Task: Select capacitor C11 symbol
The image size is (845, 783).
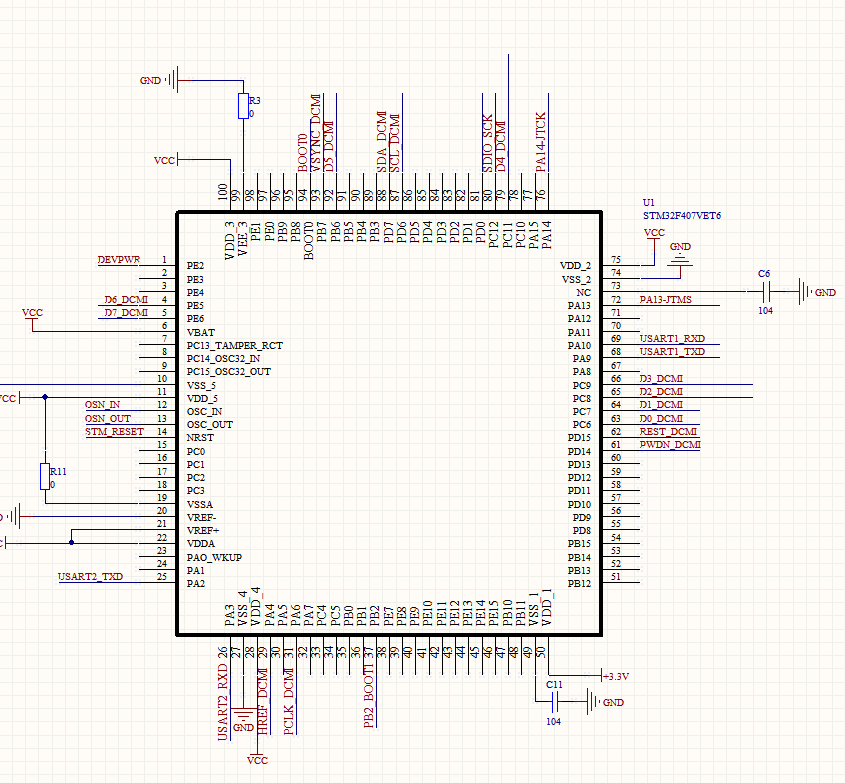Action: click(556, 702)
